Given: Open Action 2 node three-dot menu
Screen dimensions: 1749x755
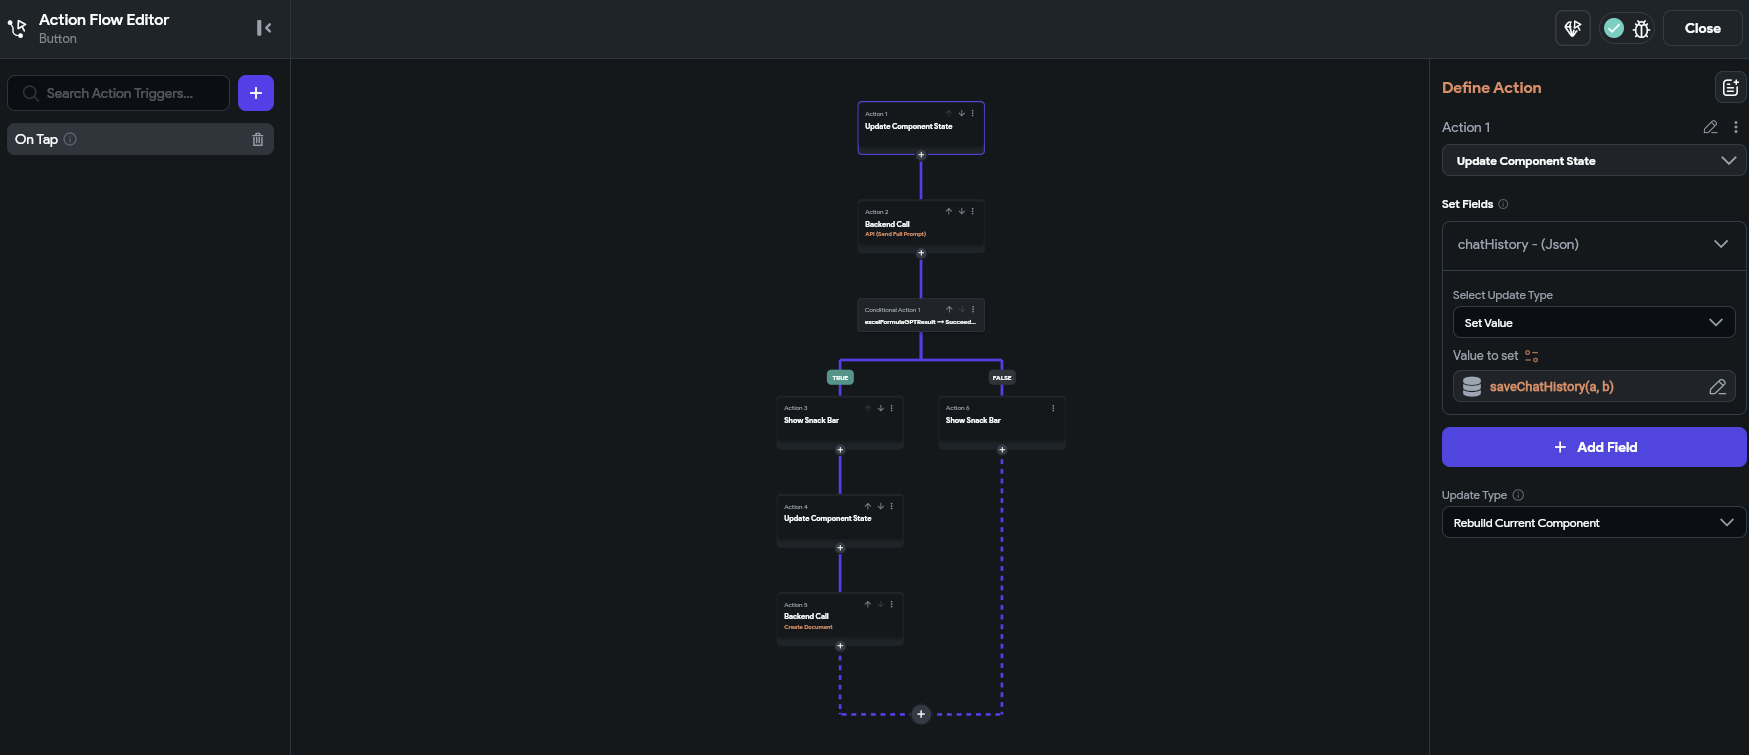Looking at the screenshot, I should [972, 211].
